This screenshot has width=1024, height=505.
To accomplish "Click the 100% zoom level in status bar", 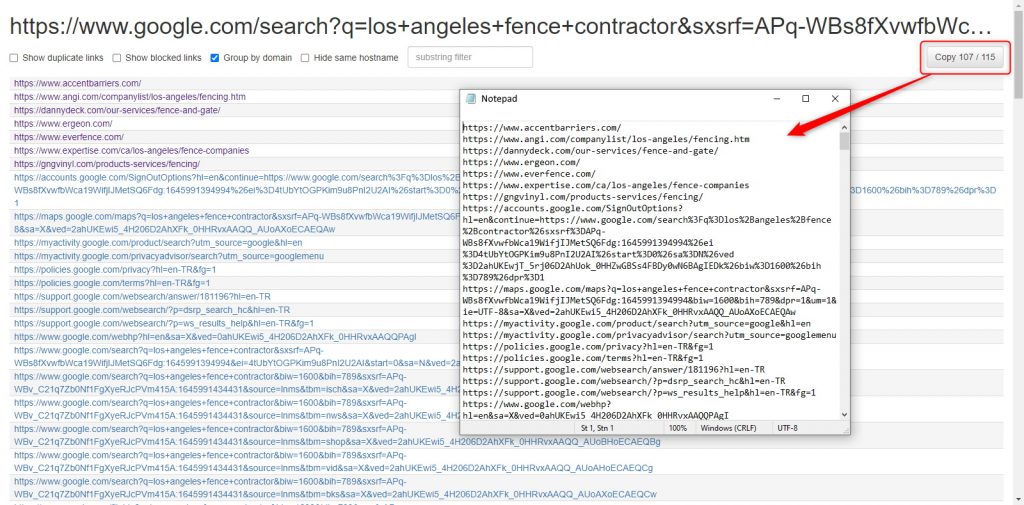I will click(678, 428).
